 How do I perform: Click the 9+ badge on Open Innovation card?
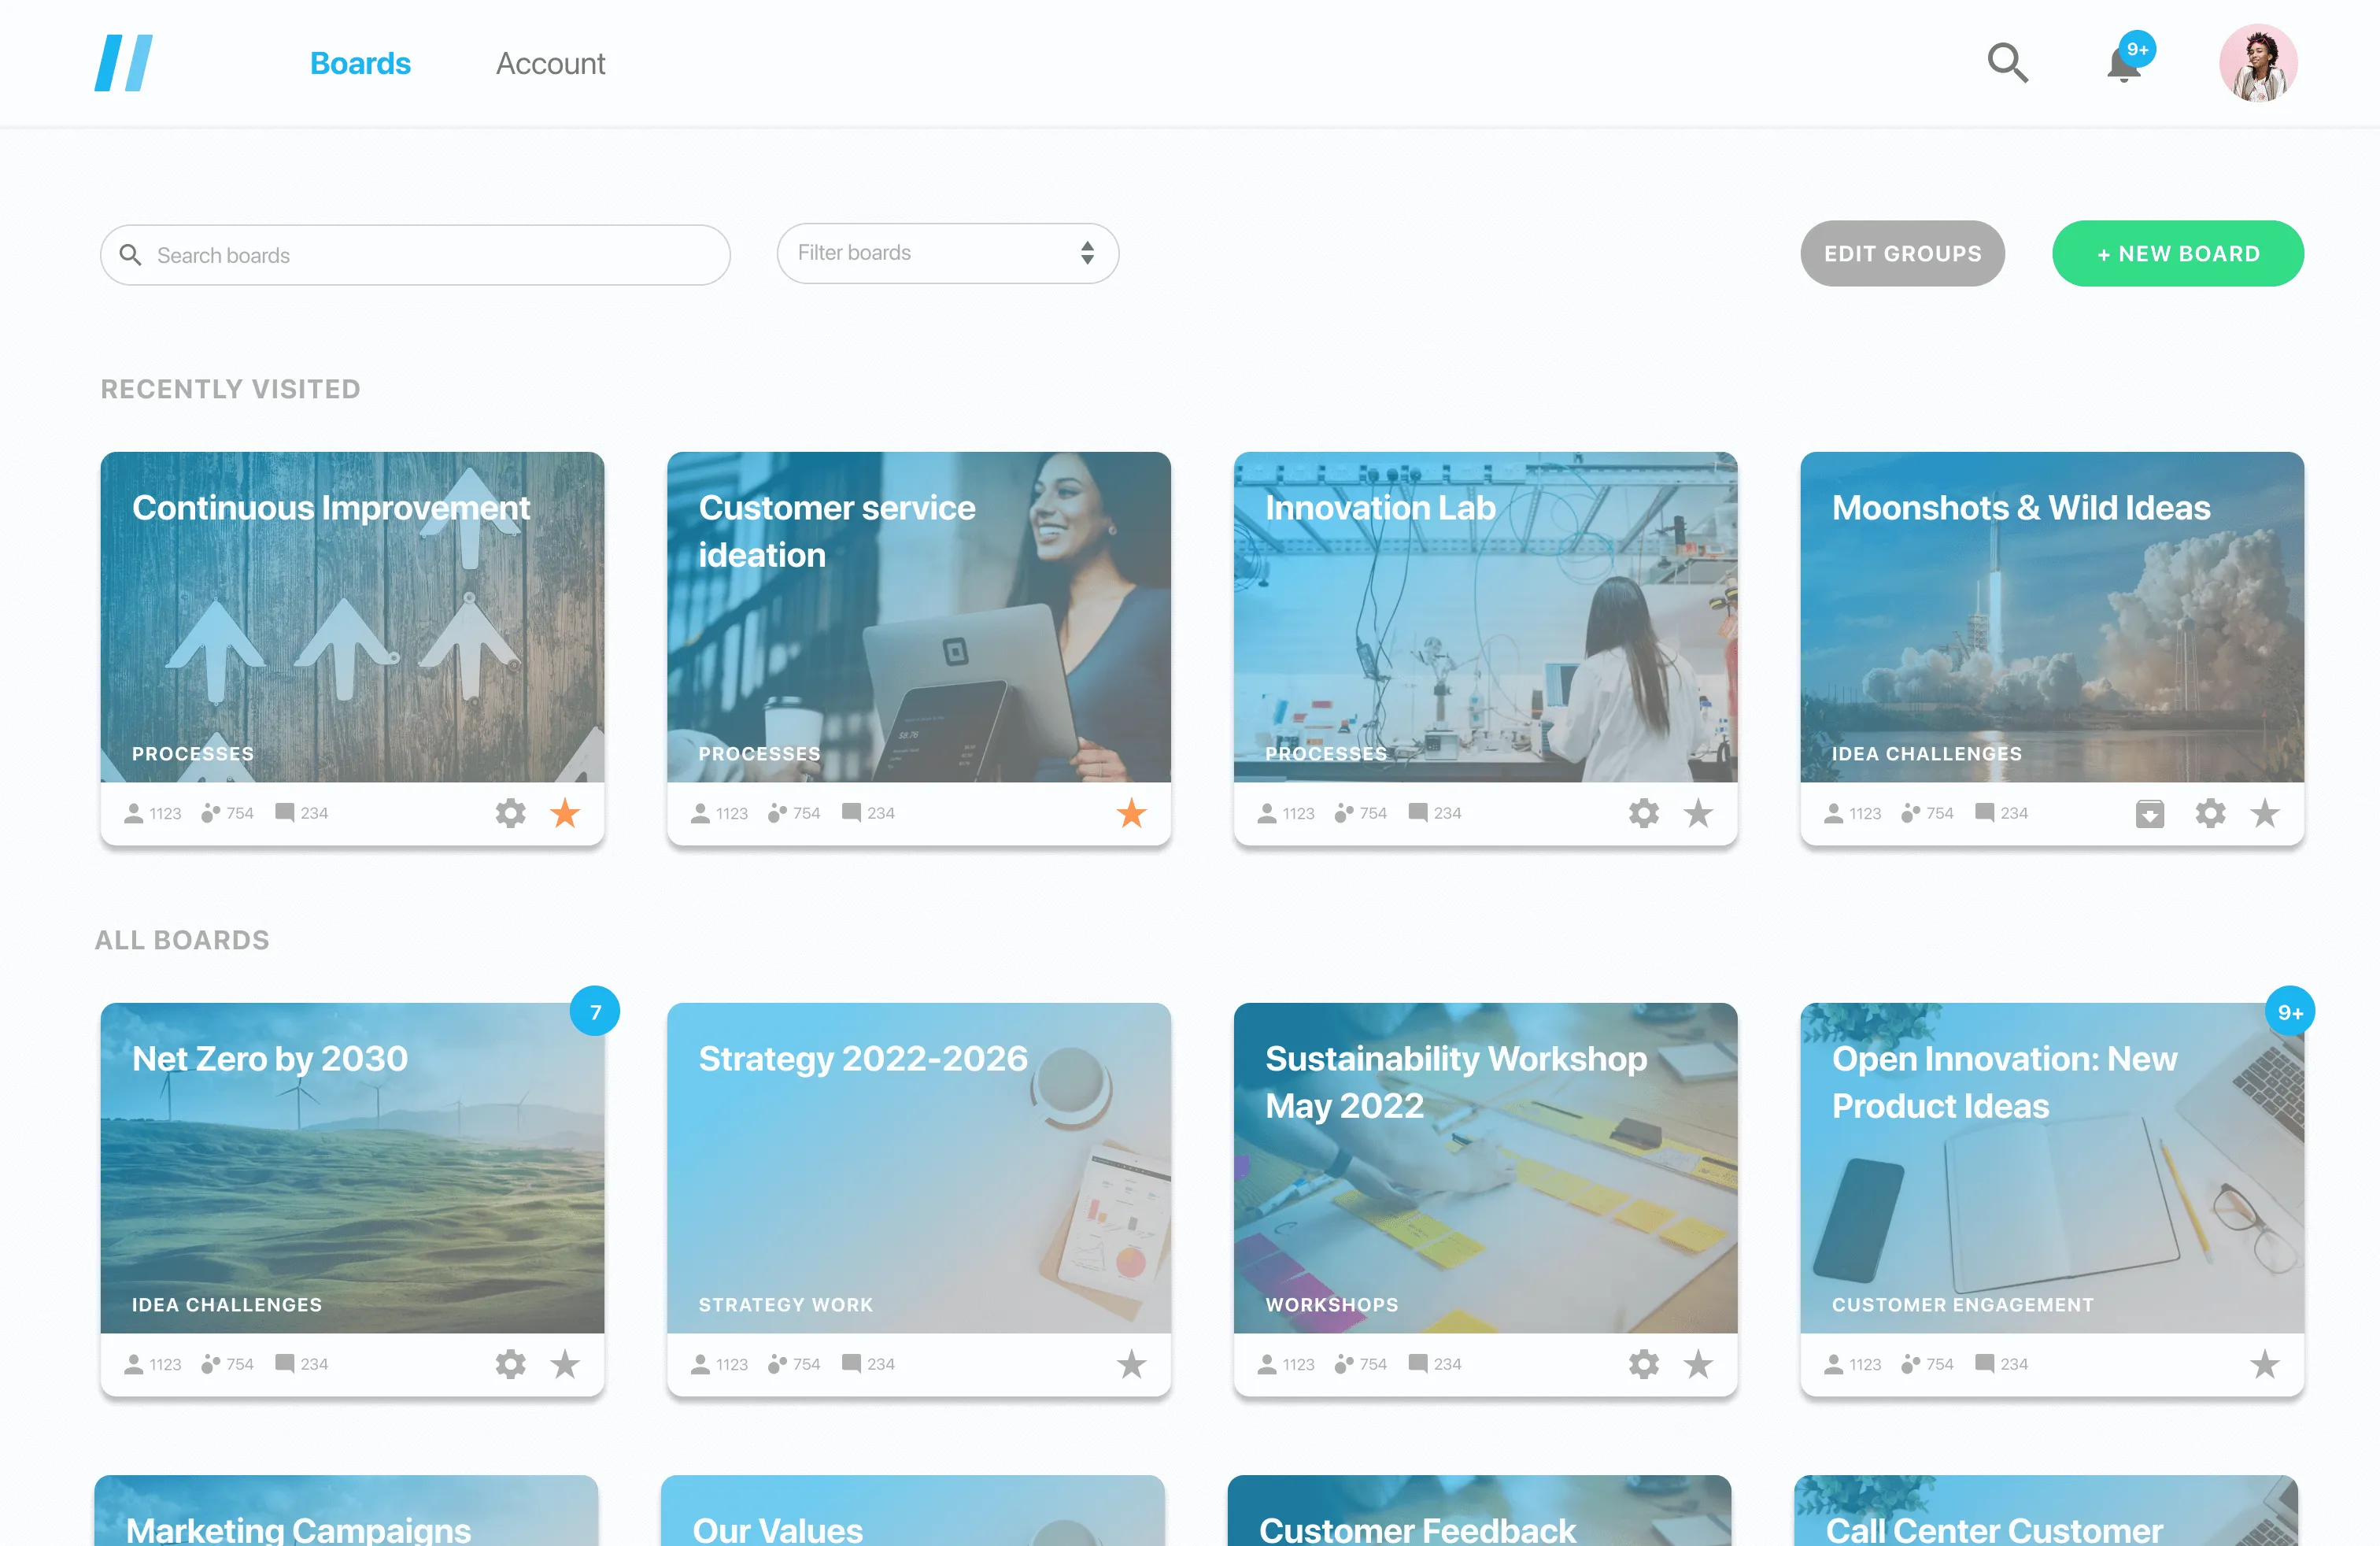click(2291, 1011)
